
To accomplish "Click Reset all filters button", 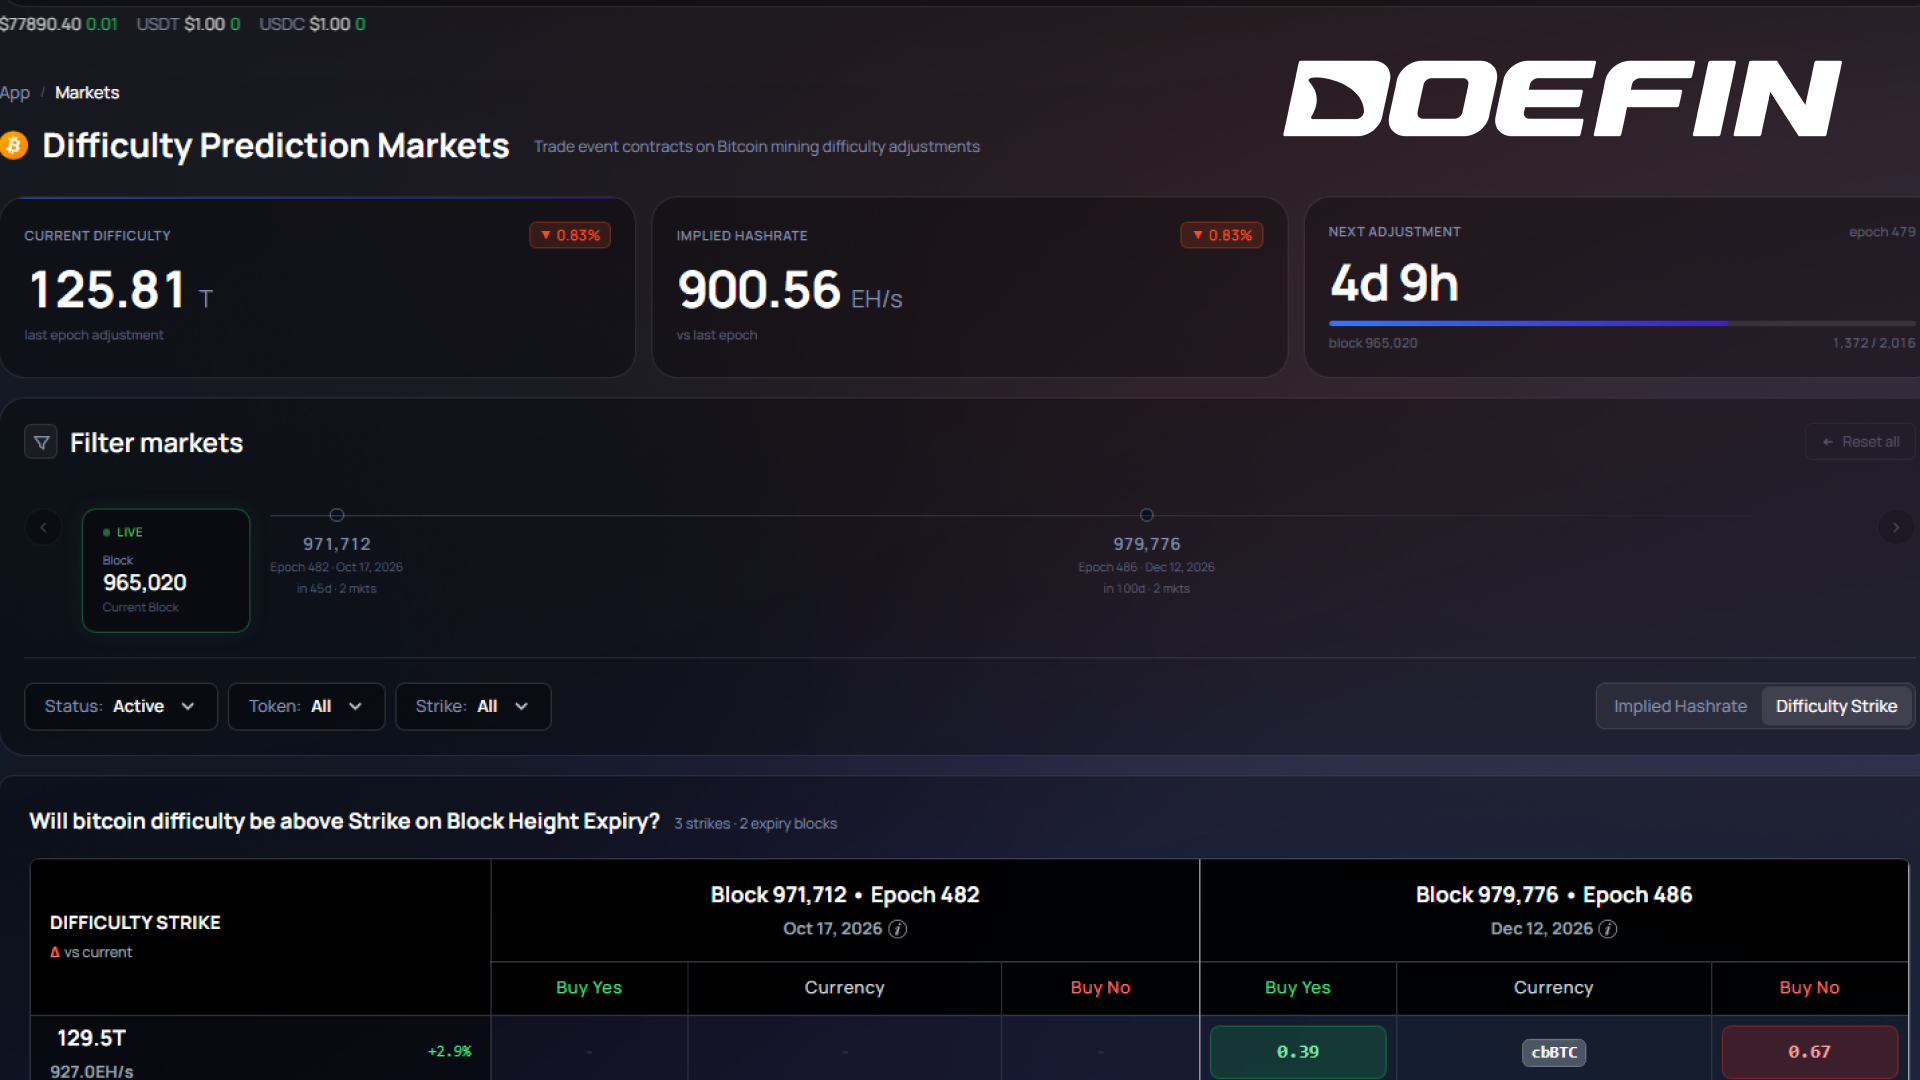I will click(x=1860, y=442).
